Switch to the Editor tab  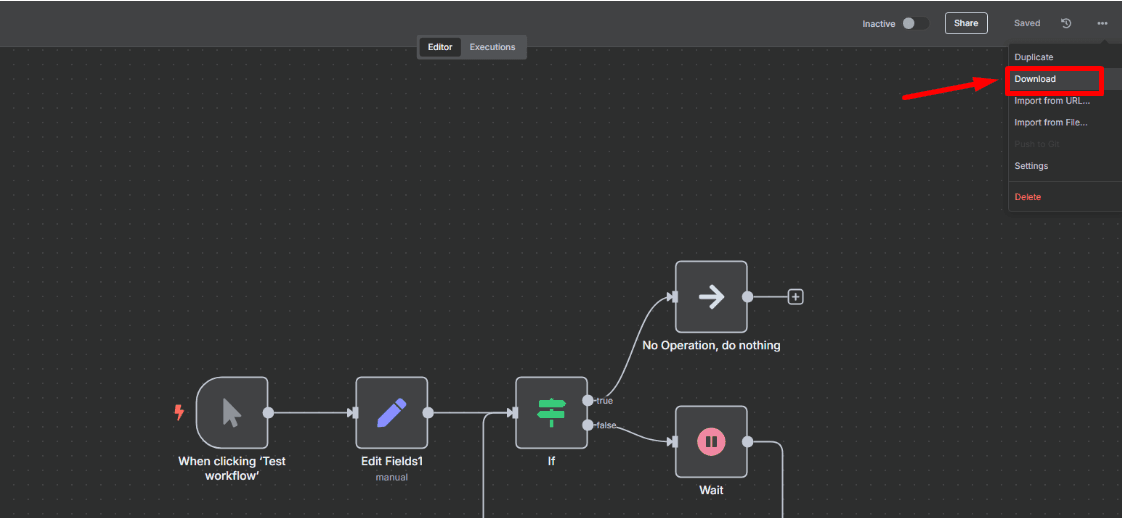(440, 47)
